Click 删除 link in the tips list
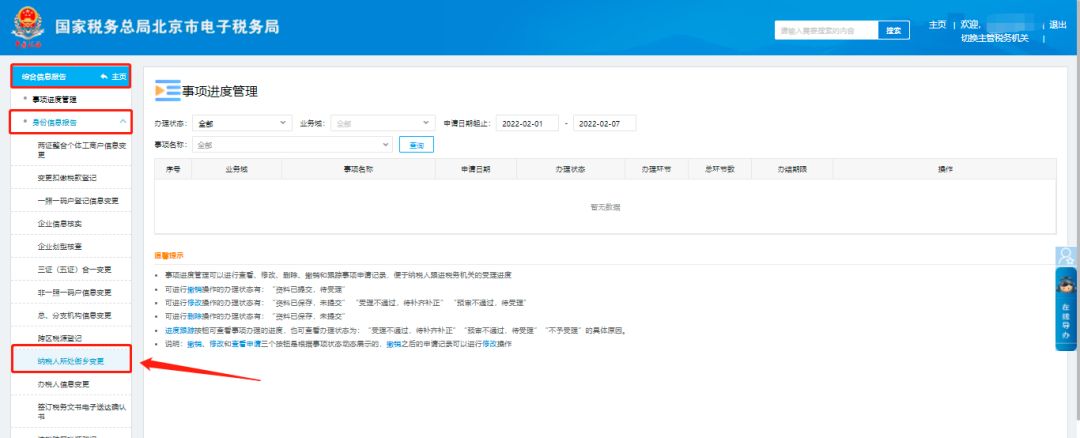The width and height of the screenshot is (1080, 438). coord(195,316)
